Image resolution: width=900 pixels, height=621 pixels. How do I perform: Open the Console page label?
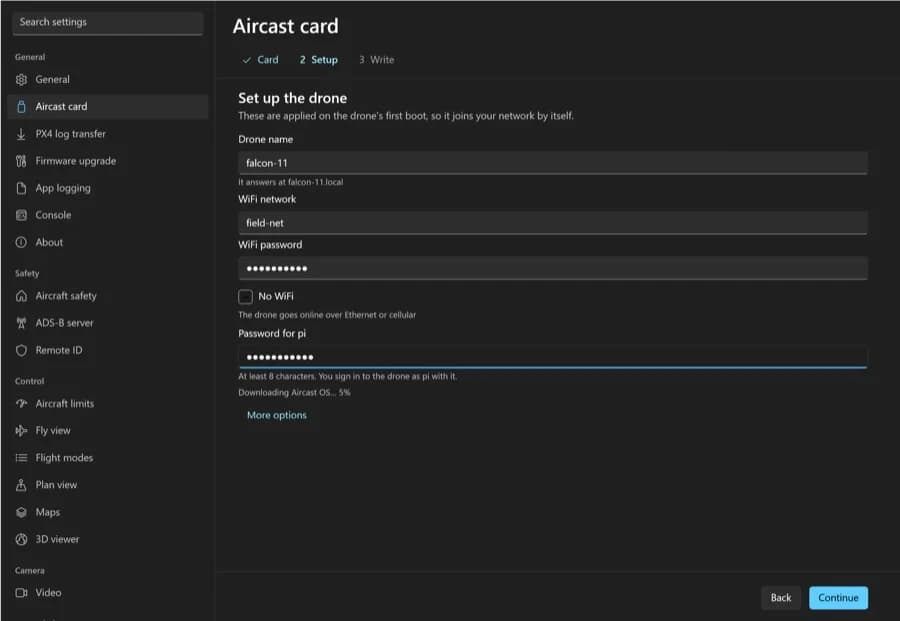point(53,215)
